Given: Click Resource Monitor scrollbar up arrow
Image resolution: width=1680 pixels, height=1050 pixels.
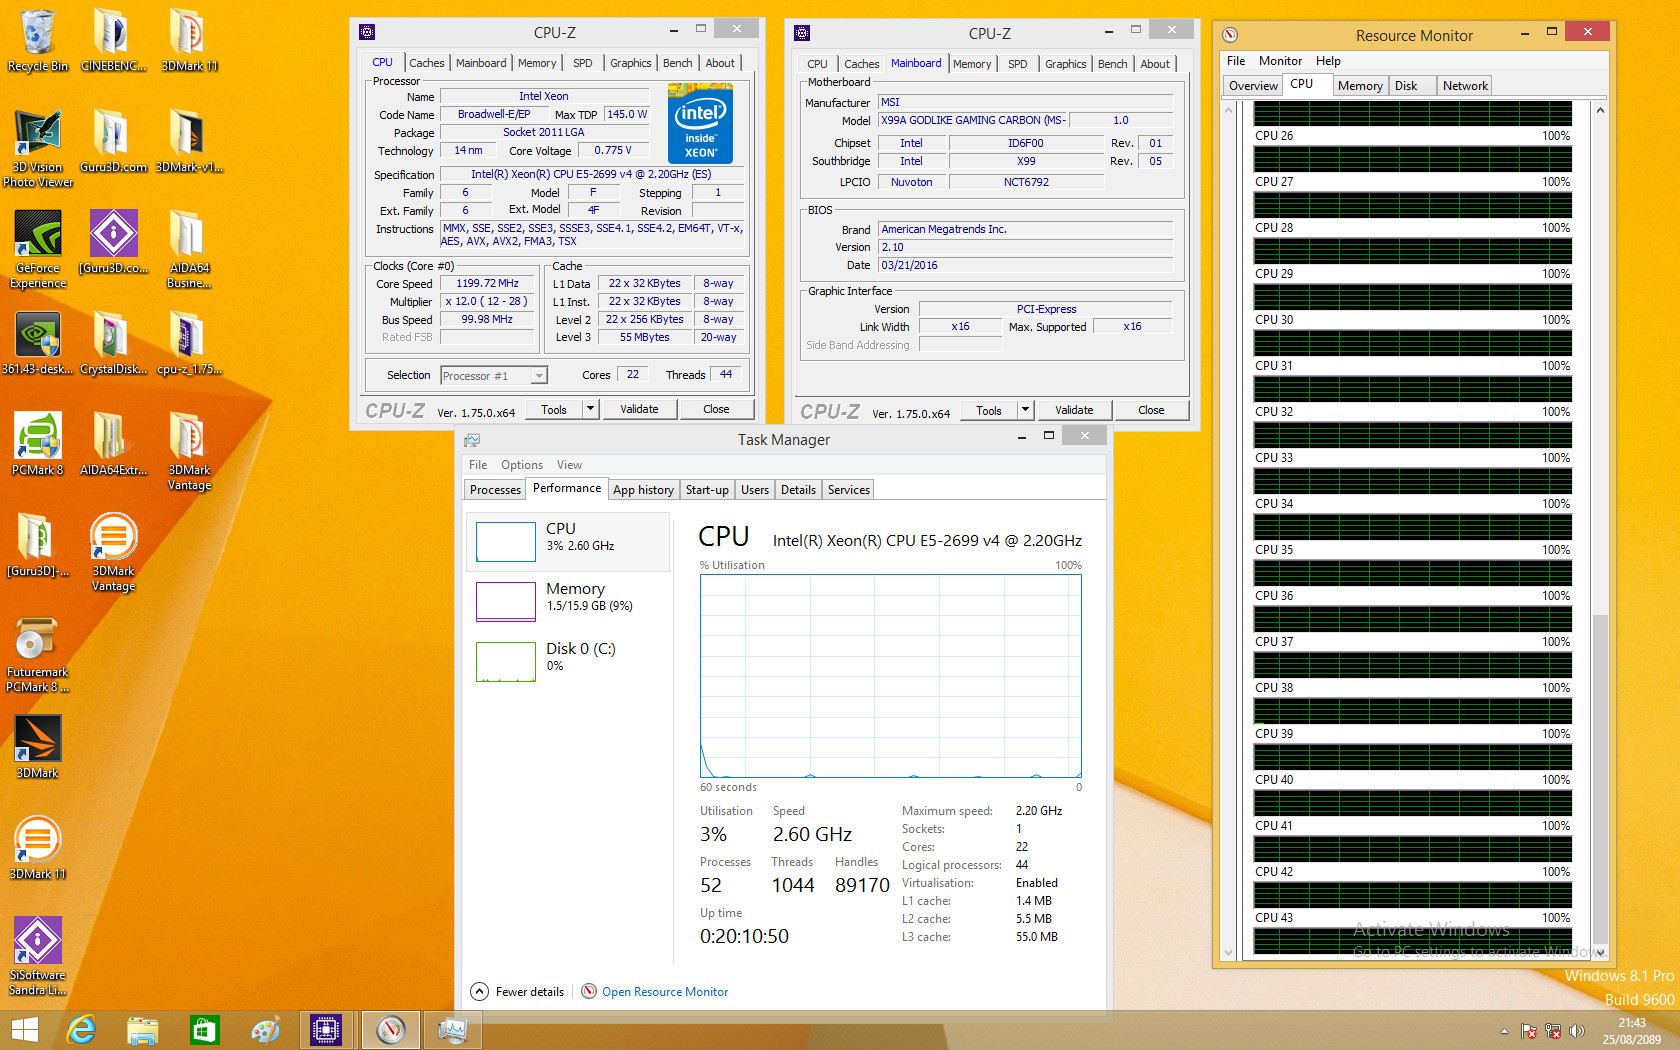Looking at the screenshot, I should coord(1600,110).
